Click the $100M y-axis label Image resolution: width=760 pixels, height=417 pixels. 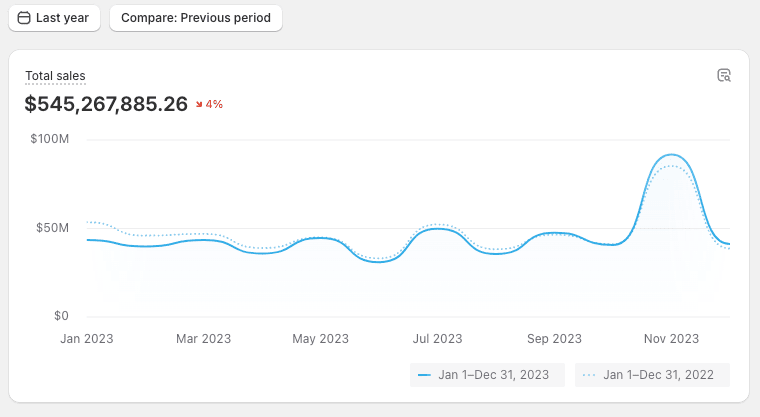(x=50, y=139)
